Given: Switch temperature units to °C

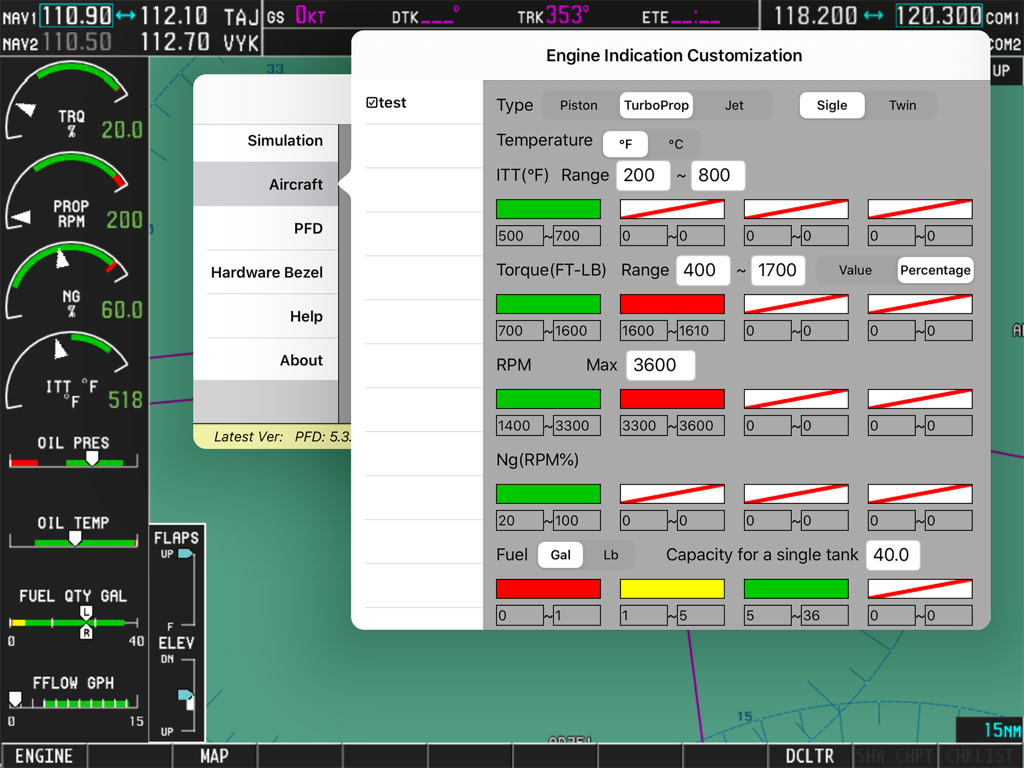Looking at the screenshot, I should click(676, 144).
